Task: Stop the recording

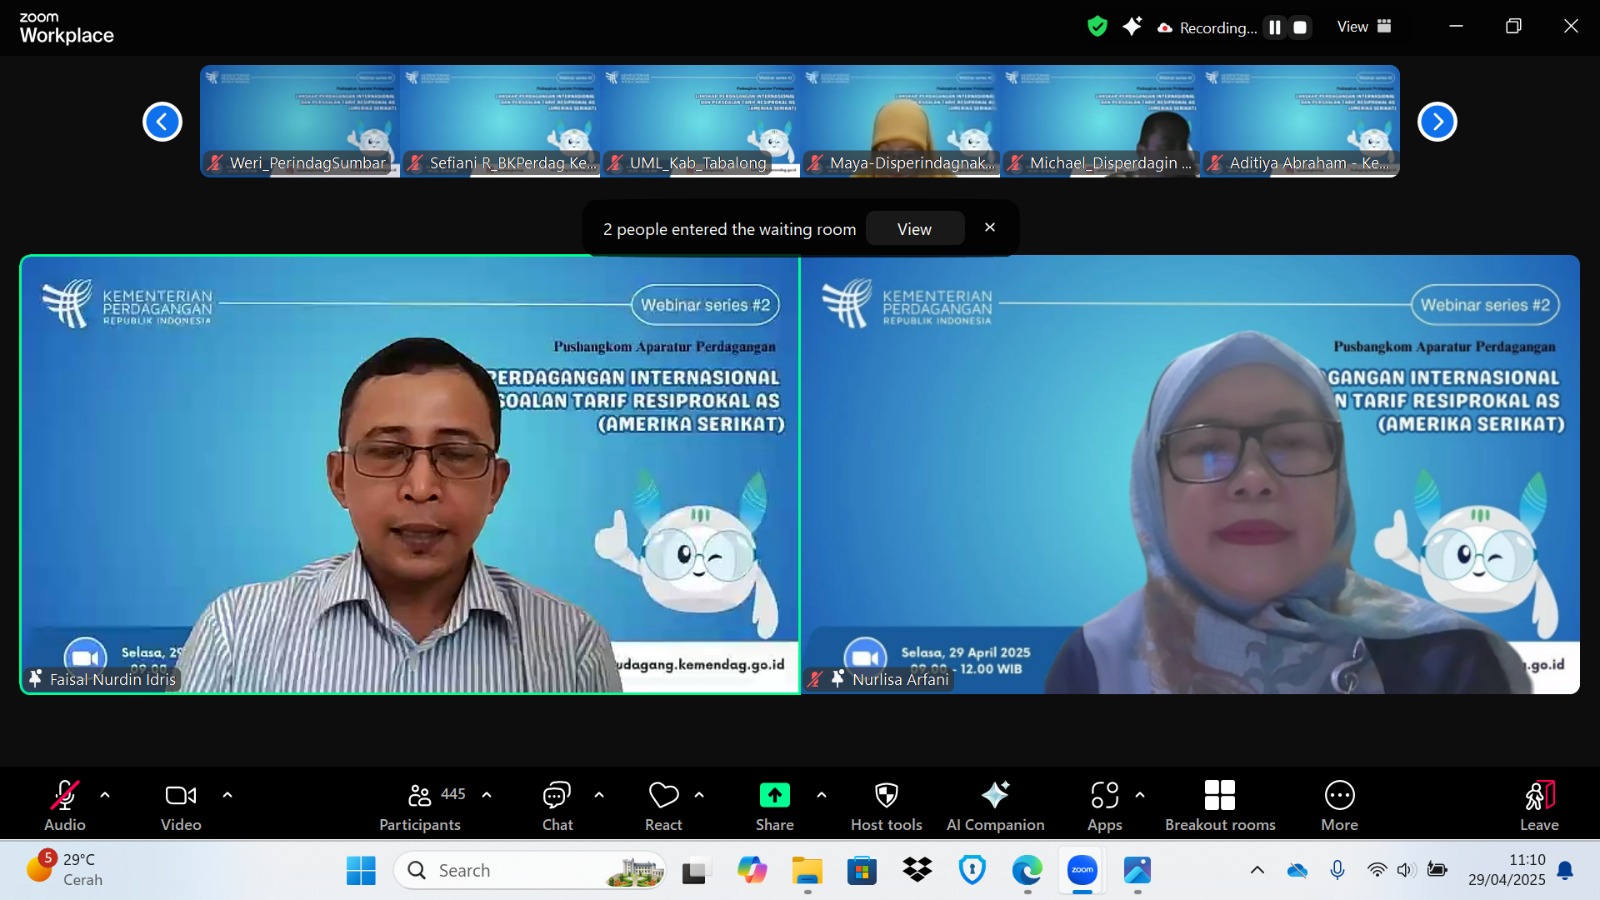Action: (1300, 28)
